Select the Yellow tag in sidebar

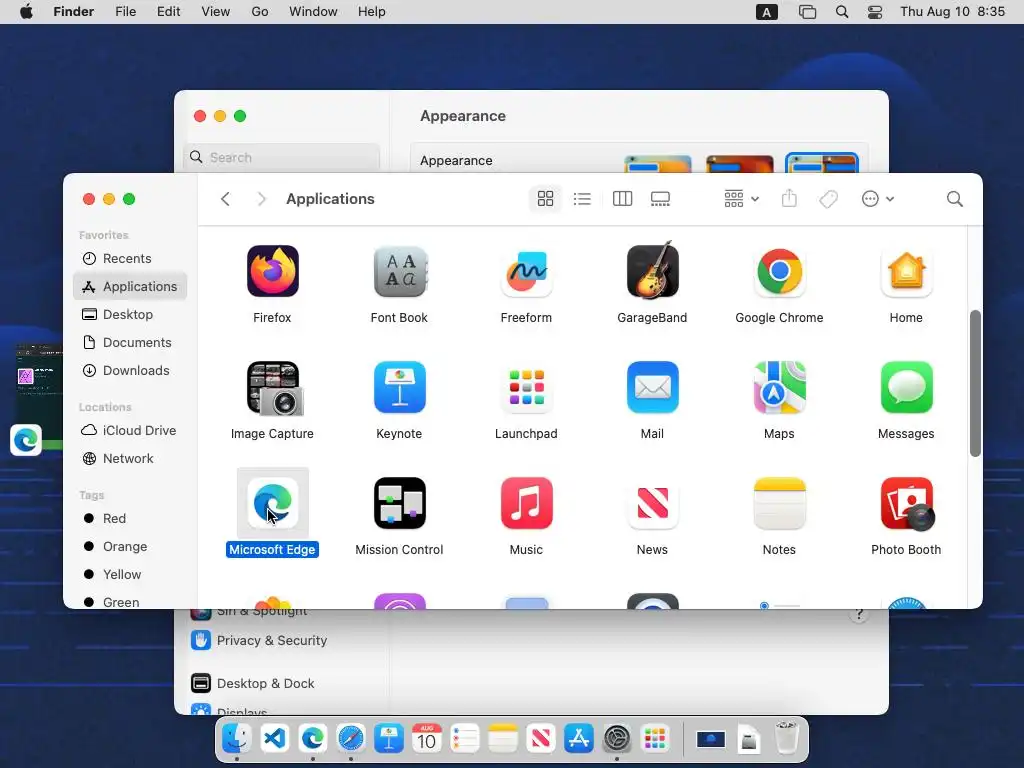[x=130, y=575]
